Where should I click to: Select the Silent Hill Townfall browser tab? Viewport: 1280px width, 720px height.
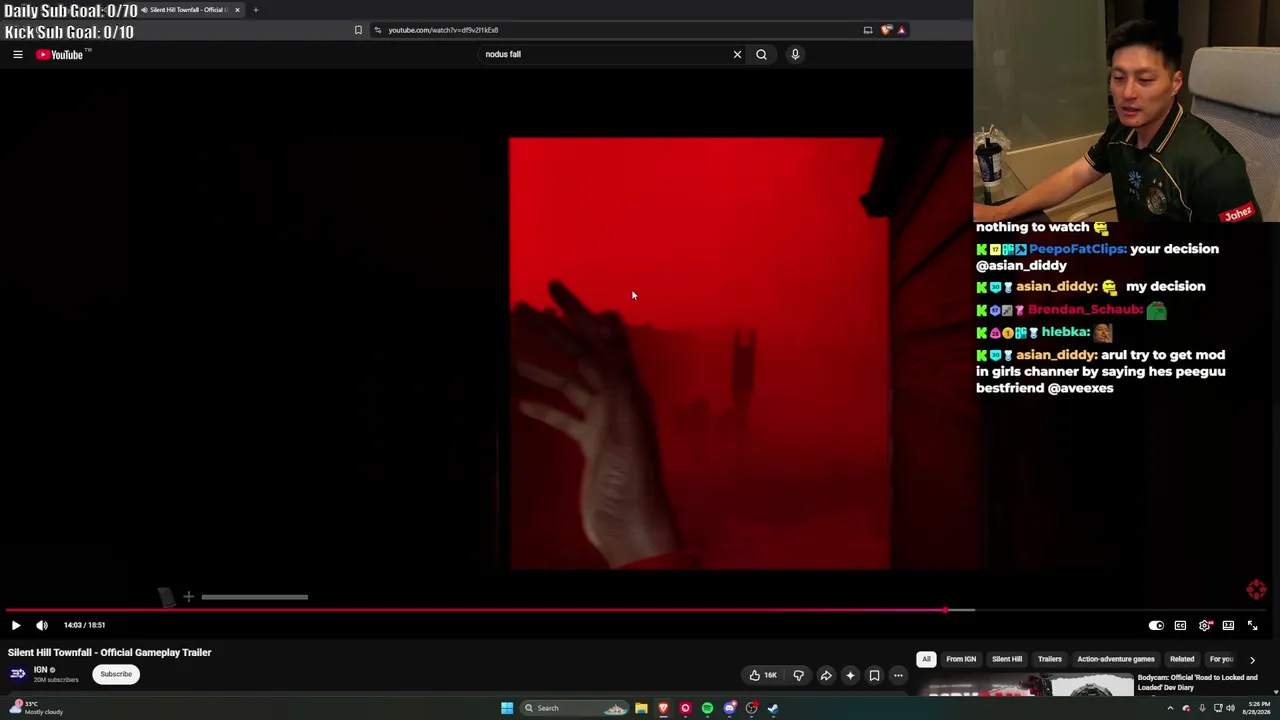click(x=190, y=10)
